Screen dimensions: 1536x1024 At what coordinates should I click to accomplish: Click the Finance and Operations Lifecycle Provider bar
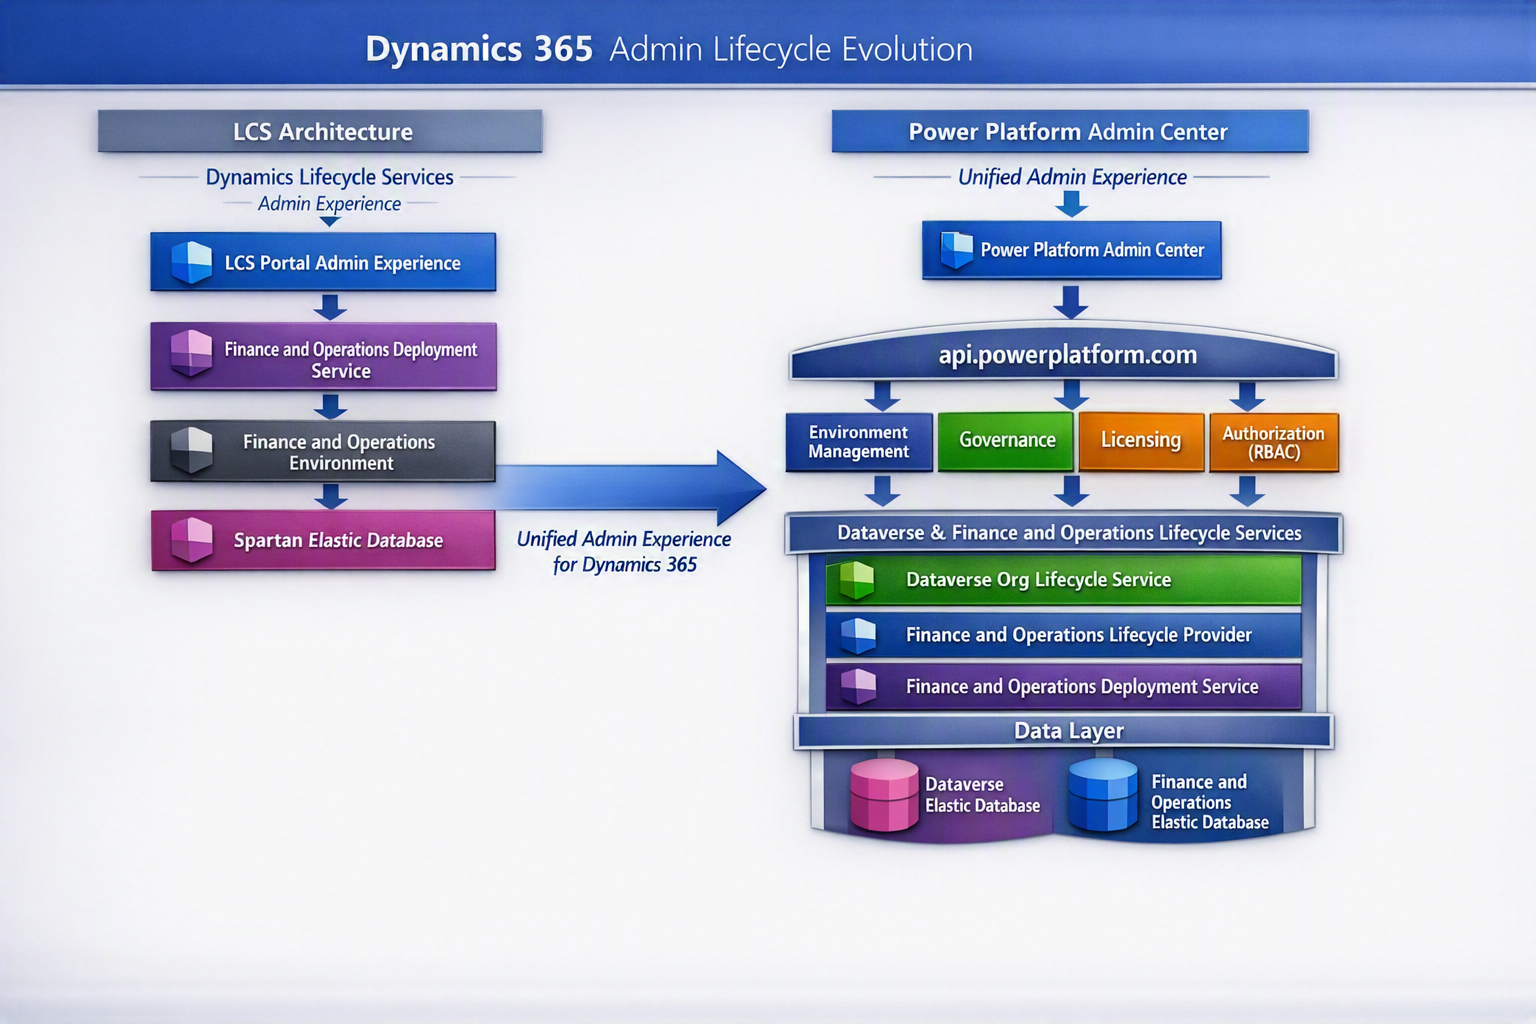1064,635
